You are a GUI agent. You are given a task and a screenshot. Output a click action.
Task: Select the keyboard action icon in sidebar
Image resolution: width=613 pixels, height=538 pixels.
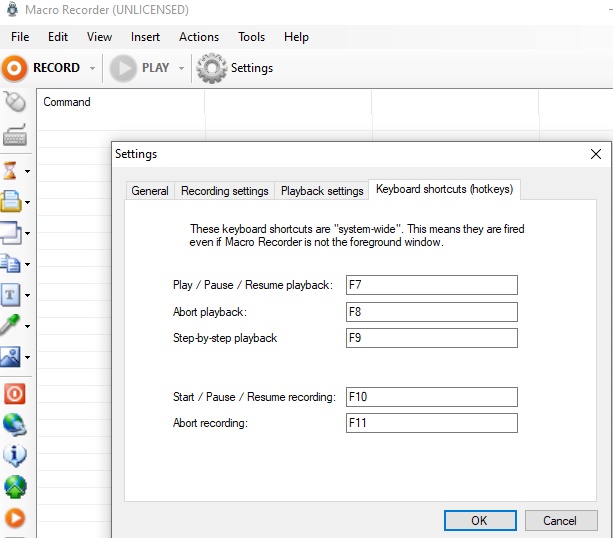pyautogui.click(x=15, y=135)
